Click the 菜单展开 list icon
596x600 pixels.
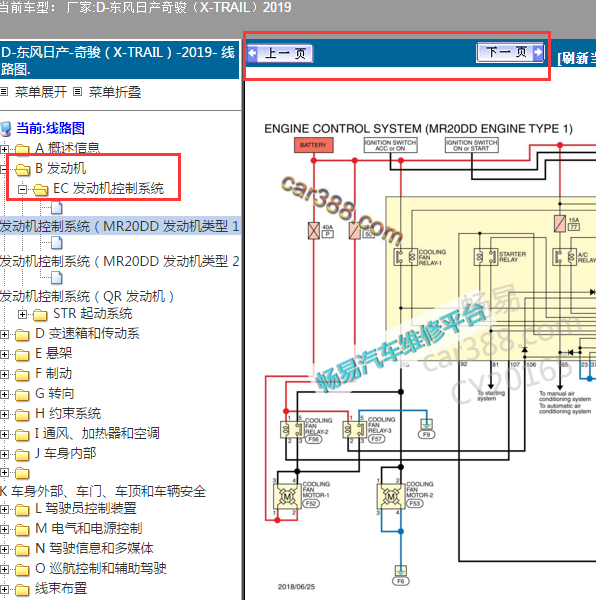(4, 91)
